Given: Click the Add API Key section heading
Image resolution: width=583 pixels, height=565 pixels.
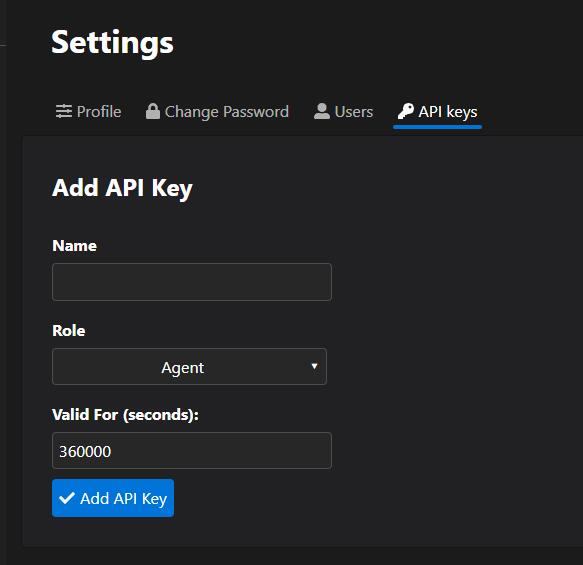Looking at the screenshot, I should (122, 188).
